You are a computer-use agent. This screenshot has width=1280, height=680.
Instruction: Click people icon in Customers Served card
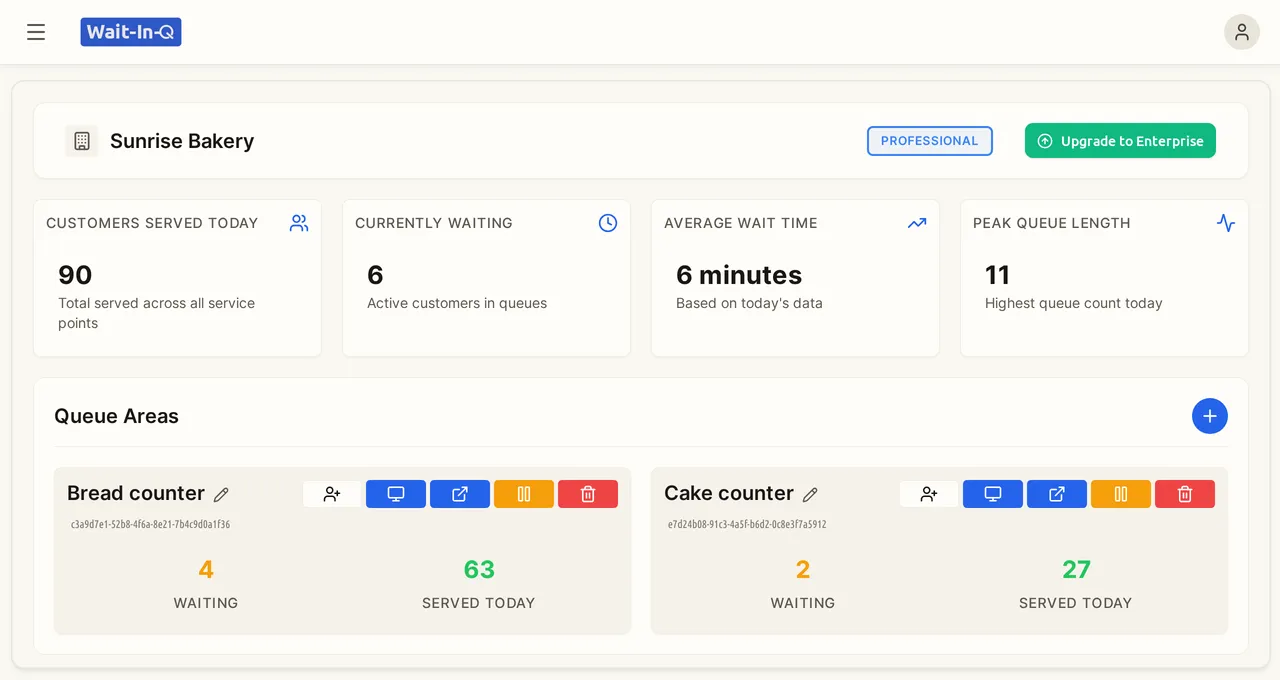(x=299, y=223)
